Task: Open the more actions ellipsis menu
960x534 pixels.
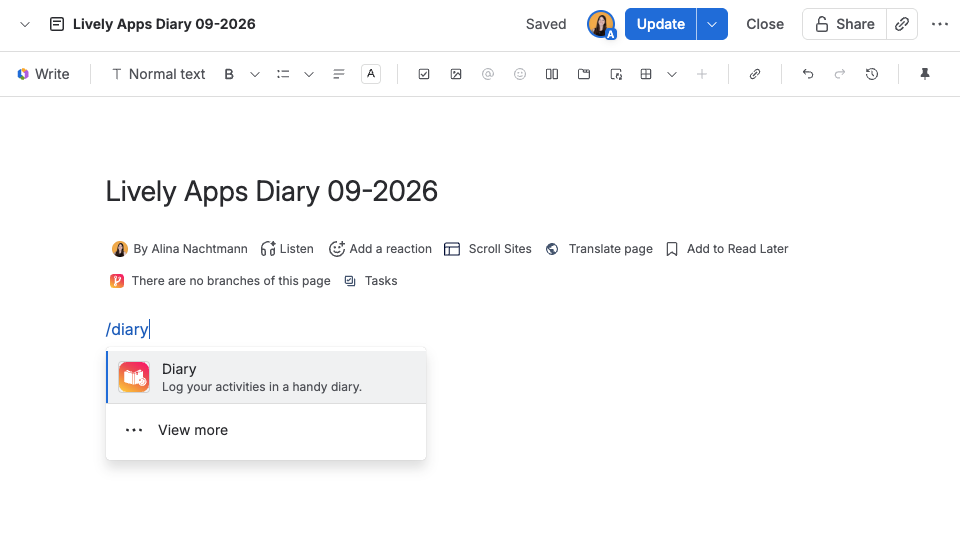Action: click(x=940, y=24)
